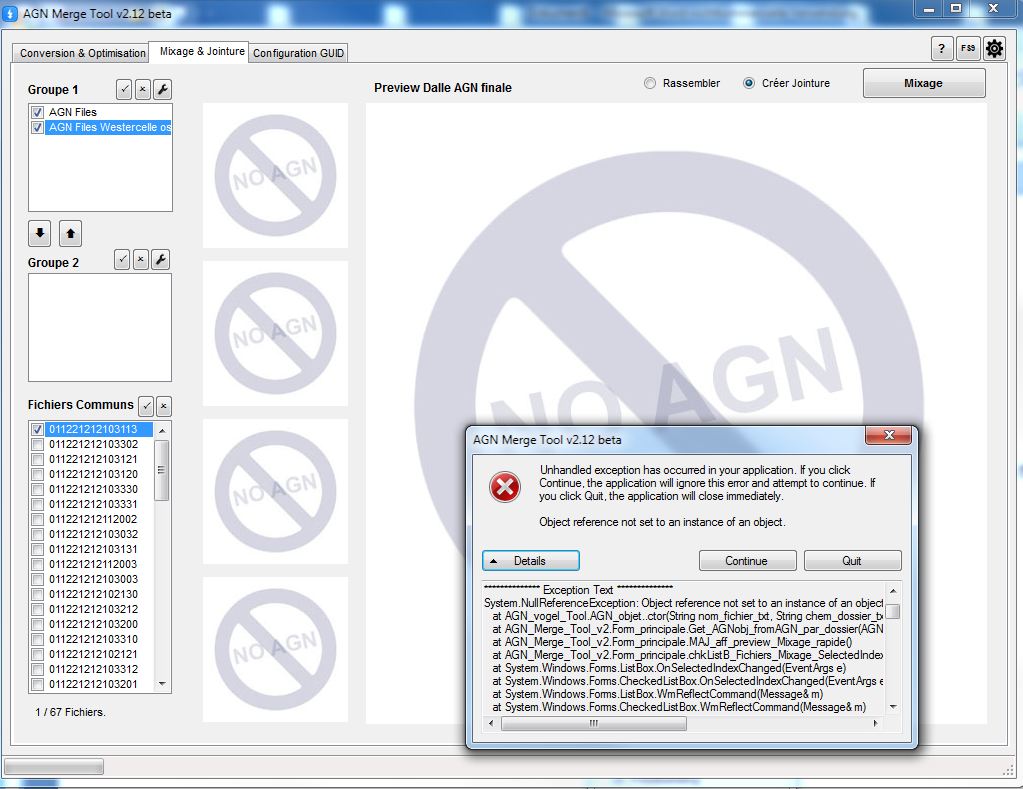Image resolution: width=1023 pixels, height=789 pixels.
Task: Select file entry 011221212102130
Action: (93, 595)
